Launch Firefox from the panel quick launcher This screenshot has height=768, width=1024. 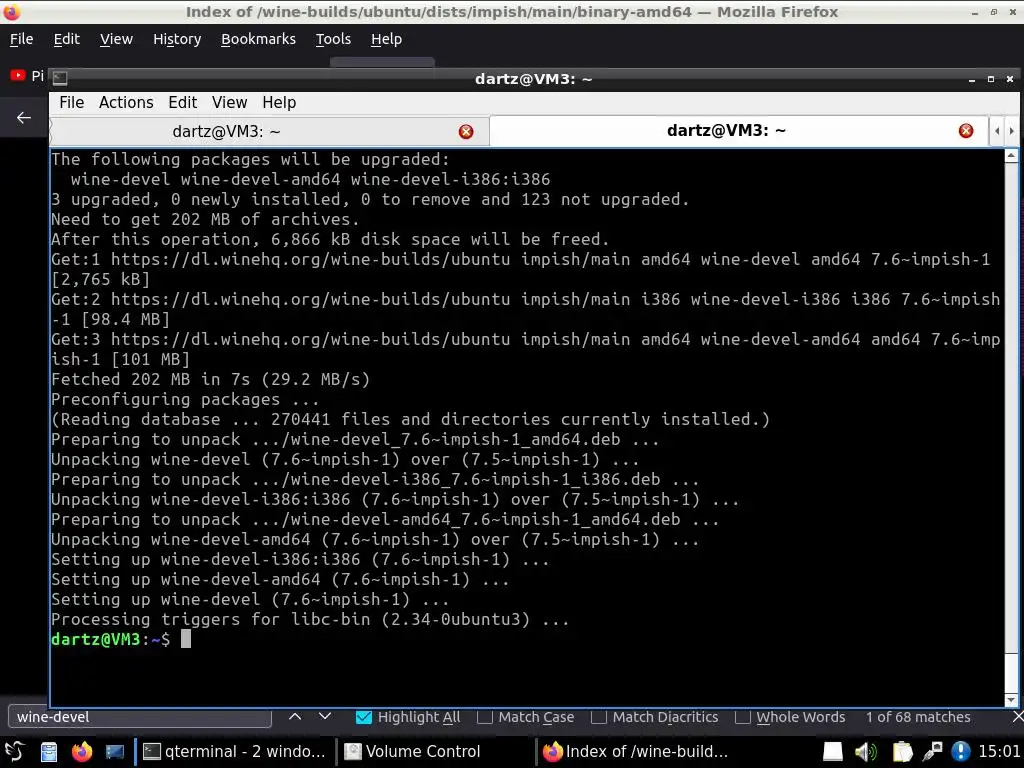82,752
